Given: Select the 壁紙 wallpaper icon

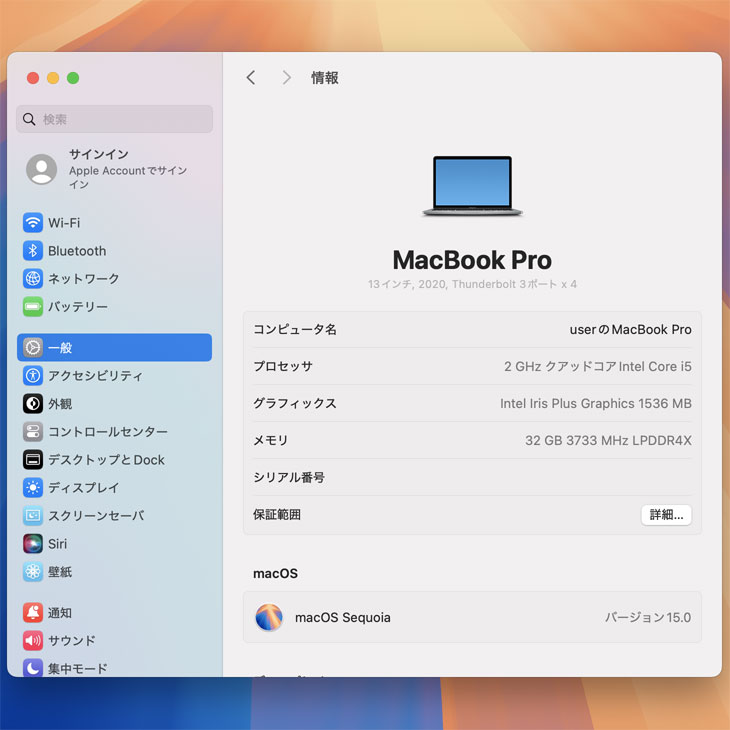Looking at the screenshot, I should point(33,572).
